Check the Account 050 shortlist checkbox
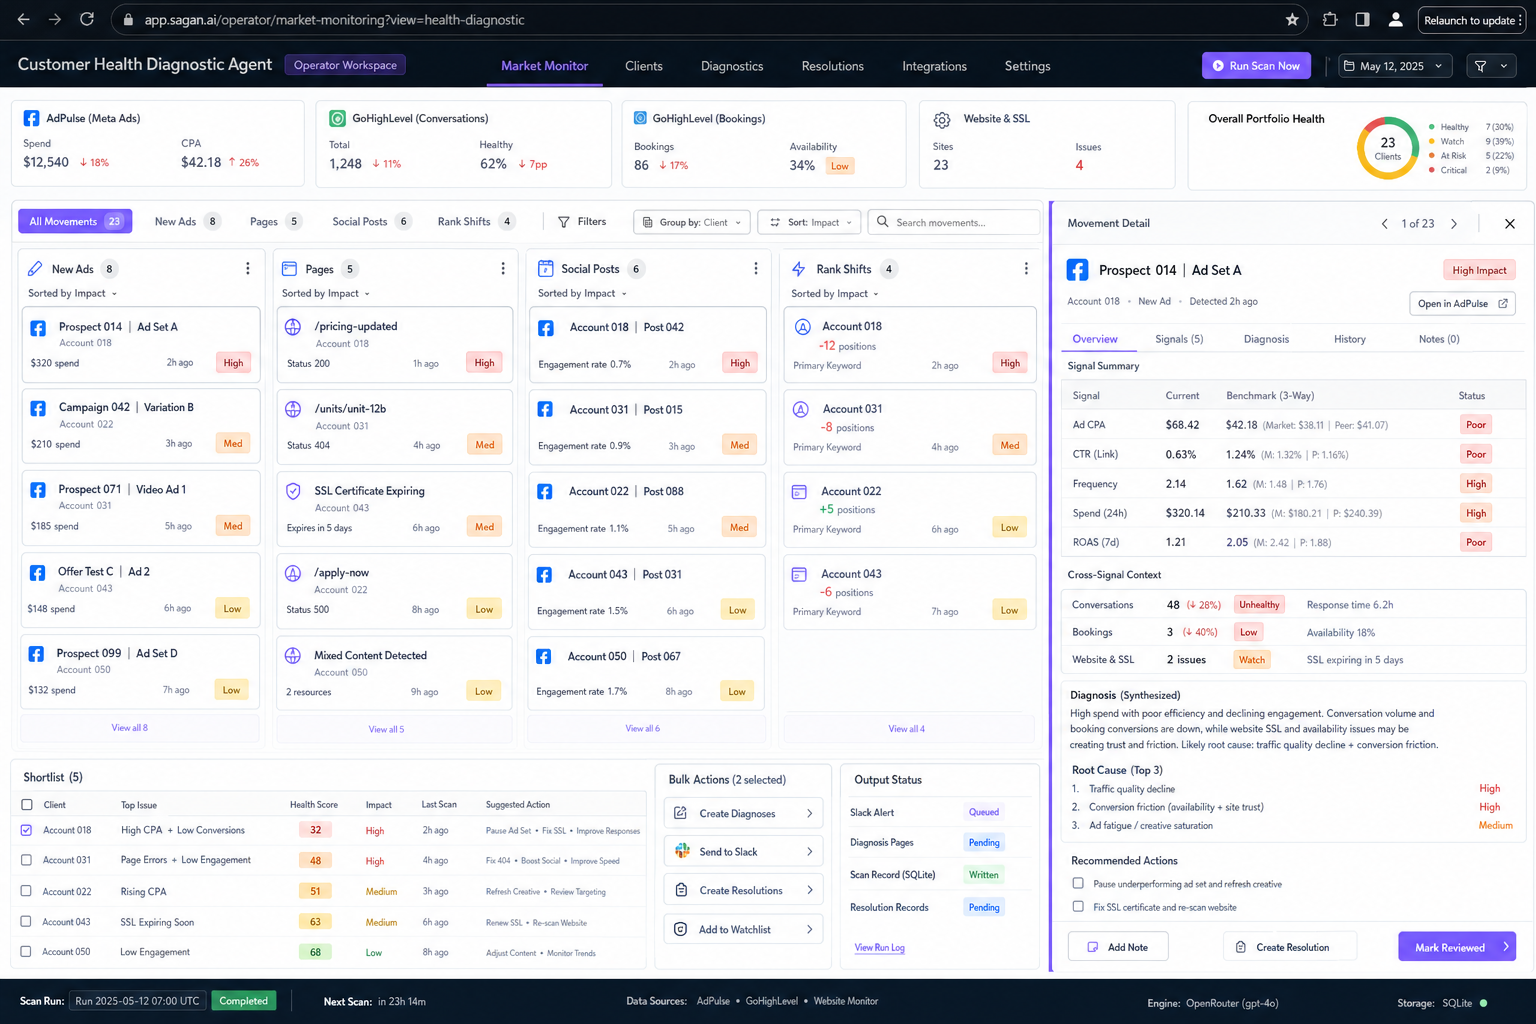Viewport: 1536px width, 1024px height. (27, 952)
